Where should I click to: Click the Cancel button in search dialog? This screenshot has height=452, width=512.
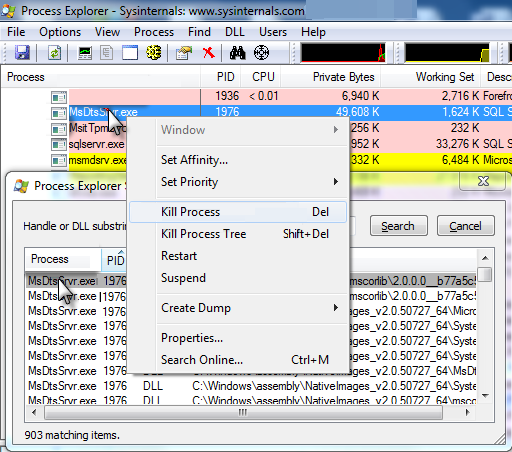click(466, 226)
